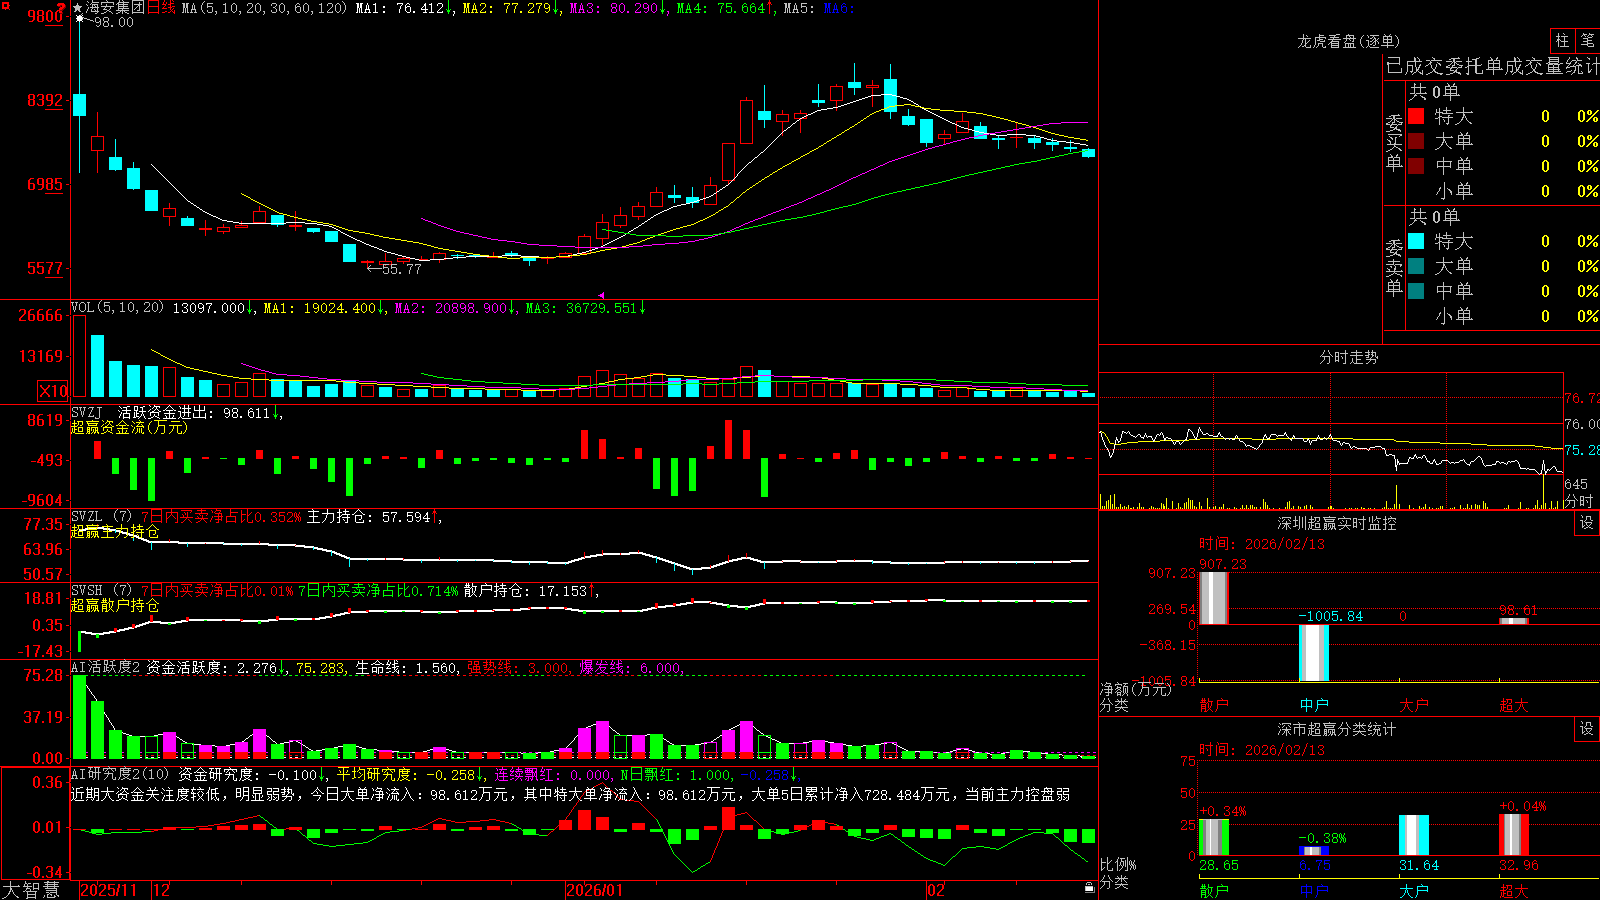Click the 超赢主力持仓 label

click(115, 532)
